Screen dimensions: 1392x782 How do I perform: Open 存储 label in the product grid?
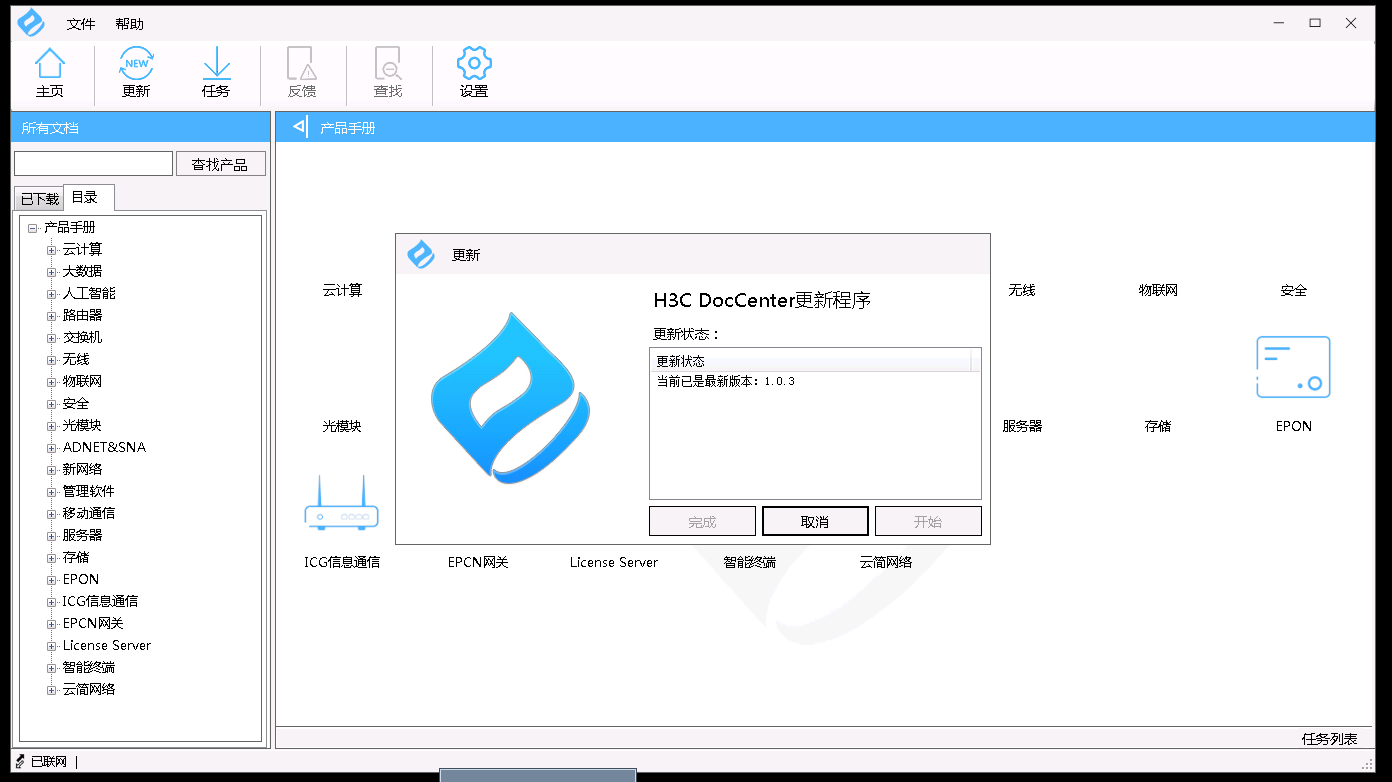(x=1158, y=426)
